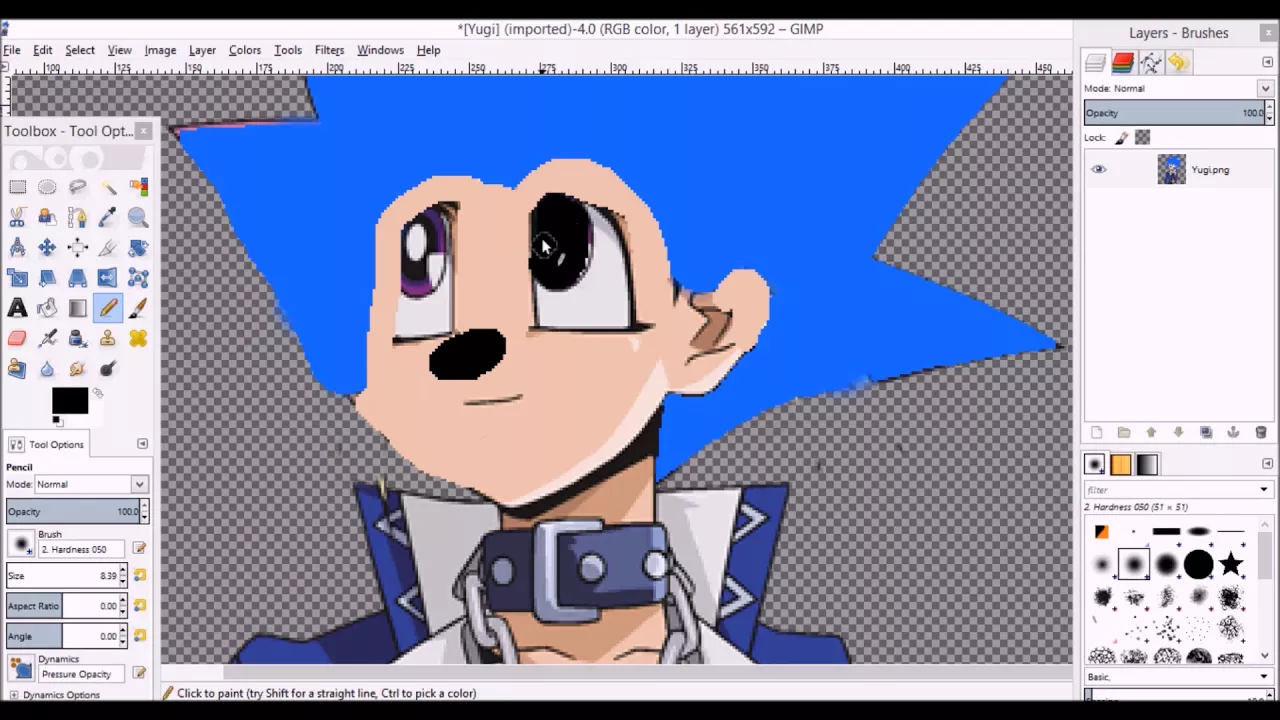Toggle visibility of the Yugi.png layer
The image size is (1280, 720).
(x=1098, y=169)
